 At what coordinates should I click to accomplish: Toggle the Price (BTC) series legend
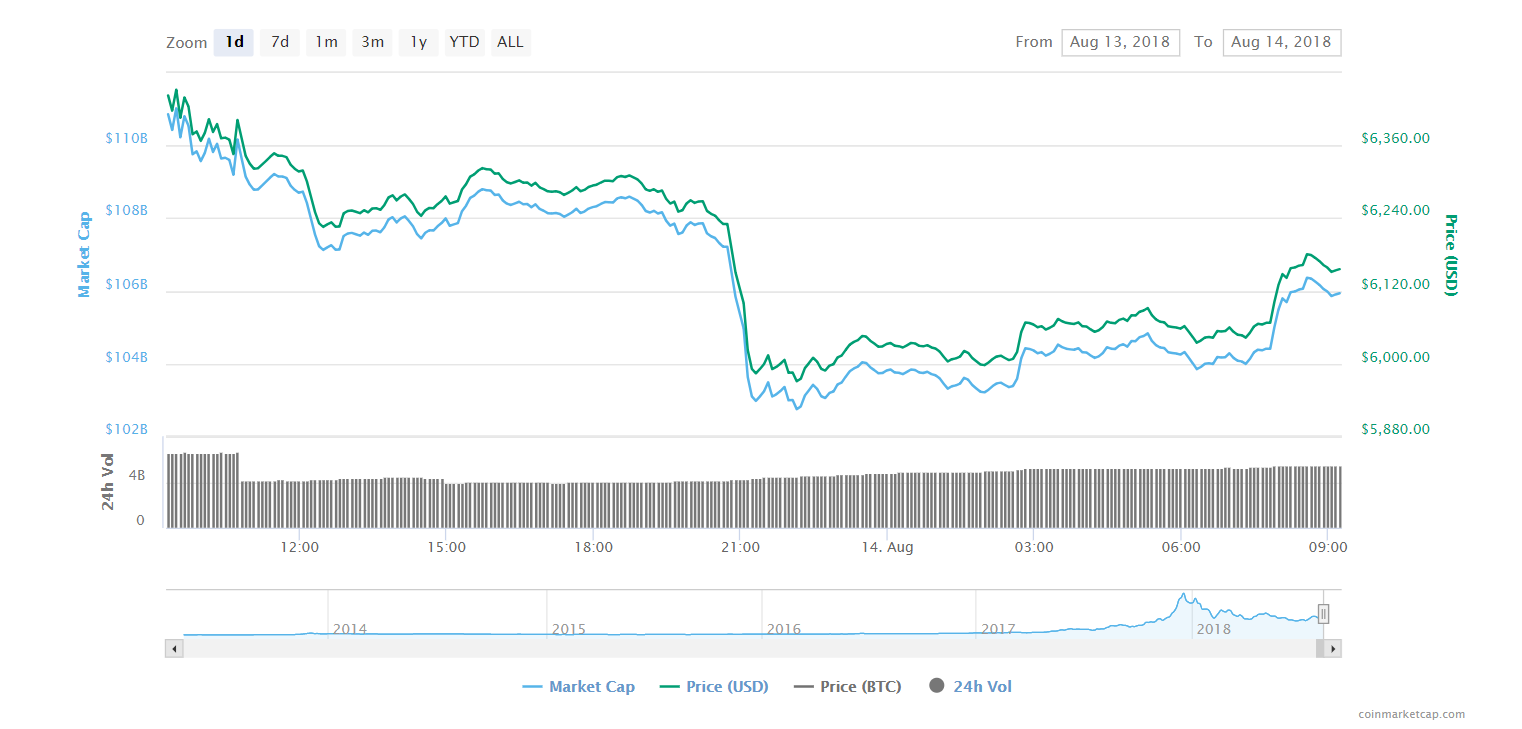848,686
